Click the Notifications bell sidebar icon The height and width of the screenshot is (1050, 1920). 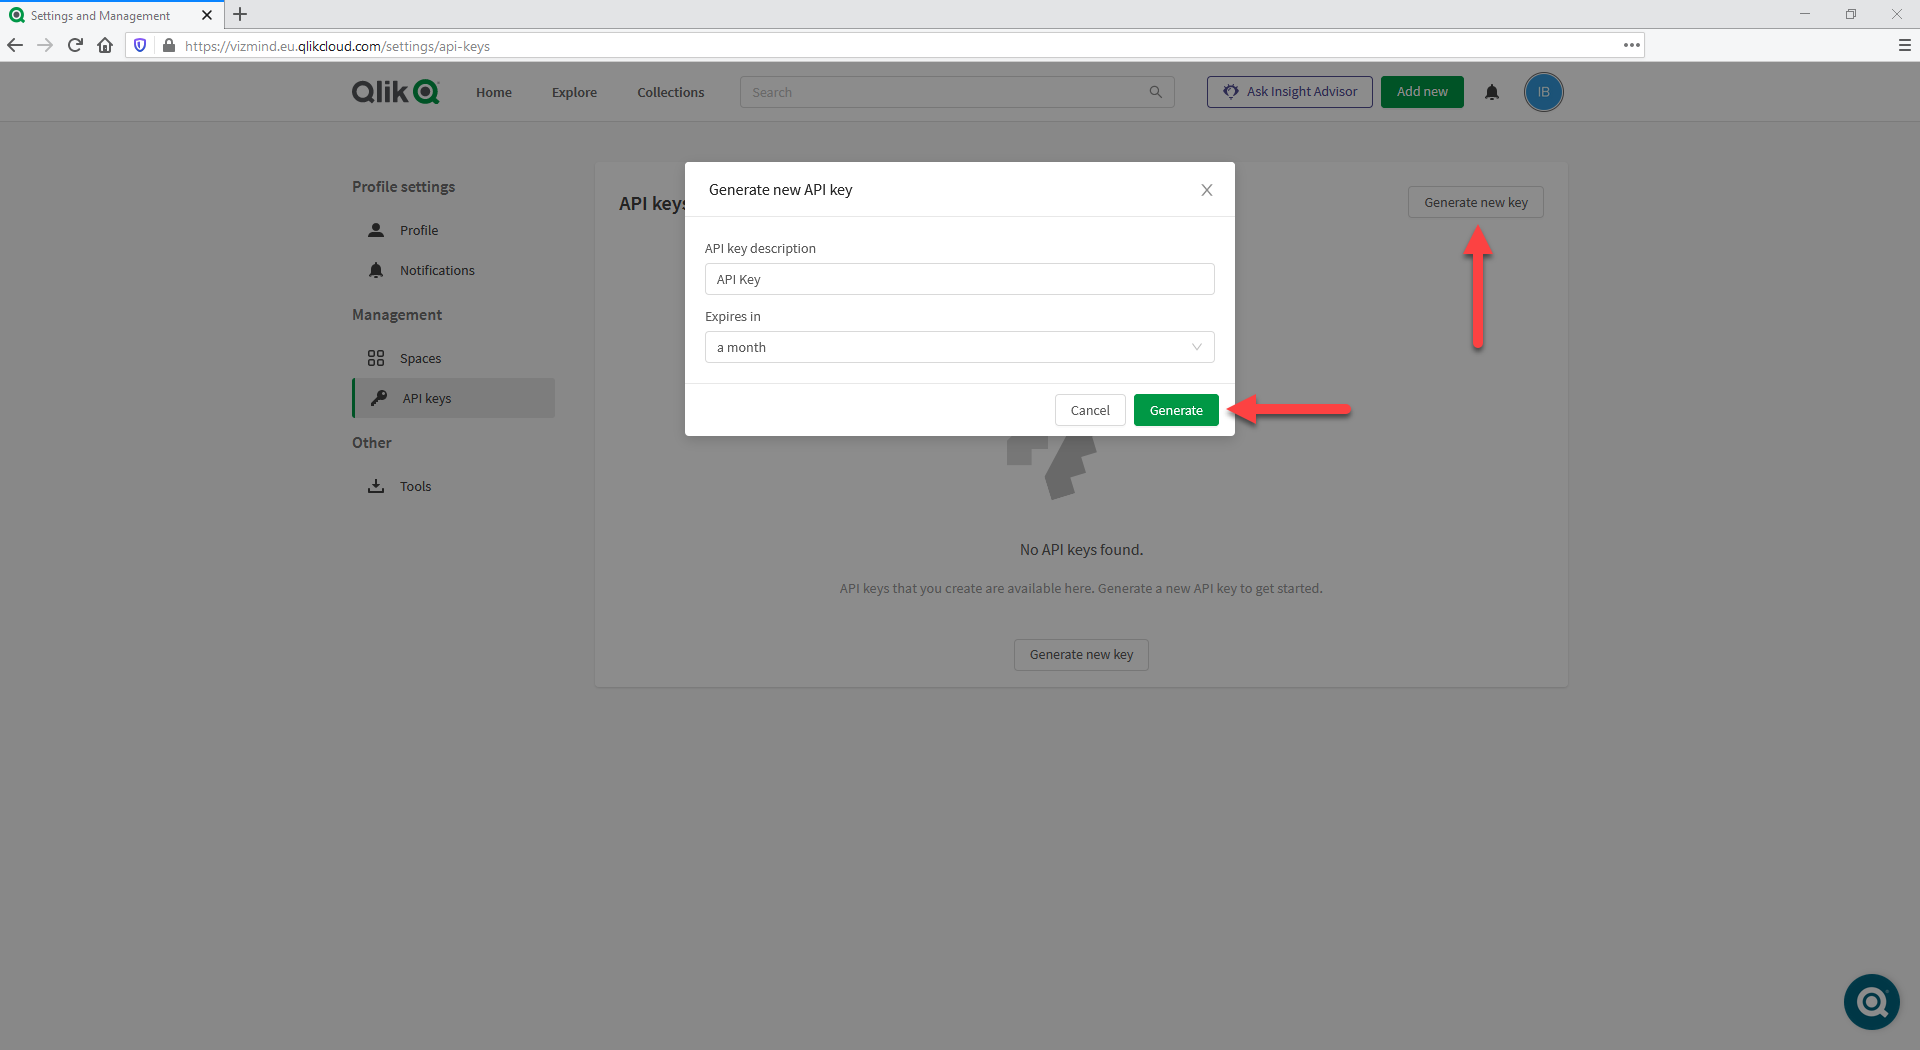(x=376, y=270)
